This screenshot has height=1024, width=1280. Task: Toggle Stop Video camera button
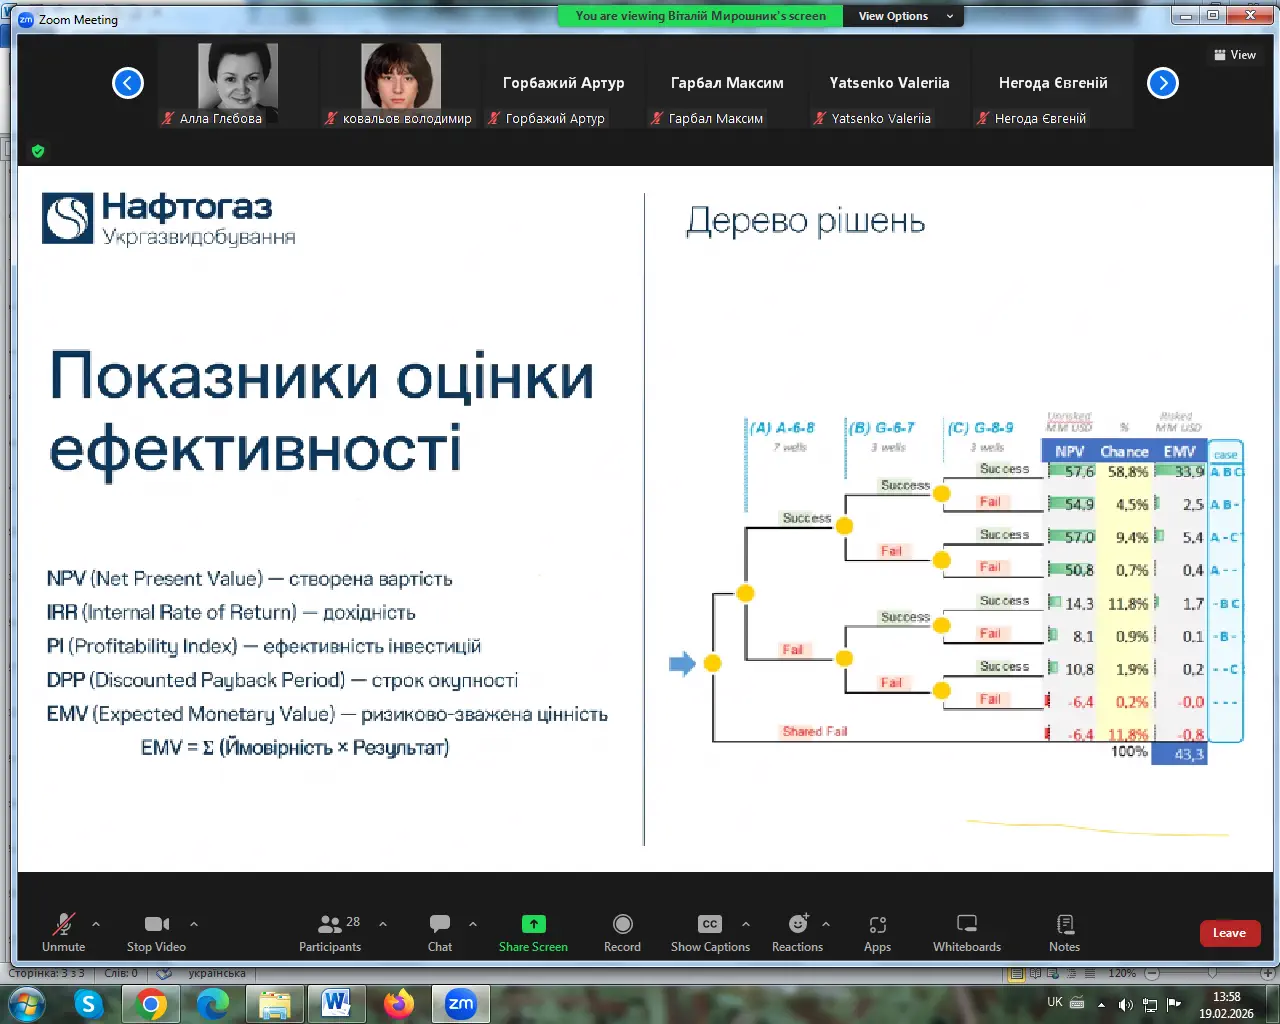156,931
